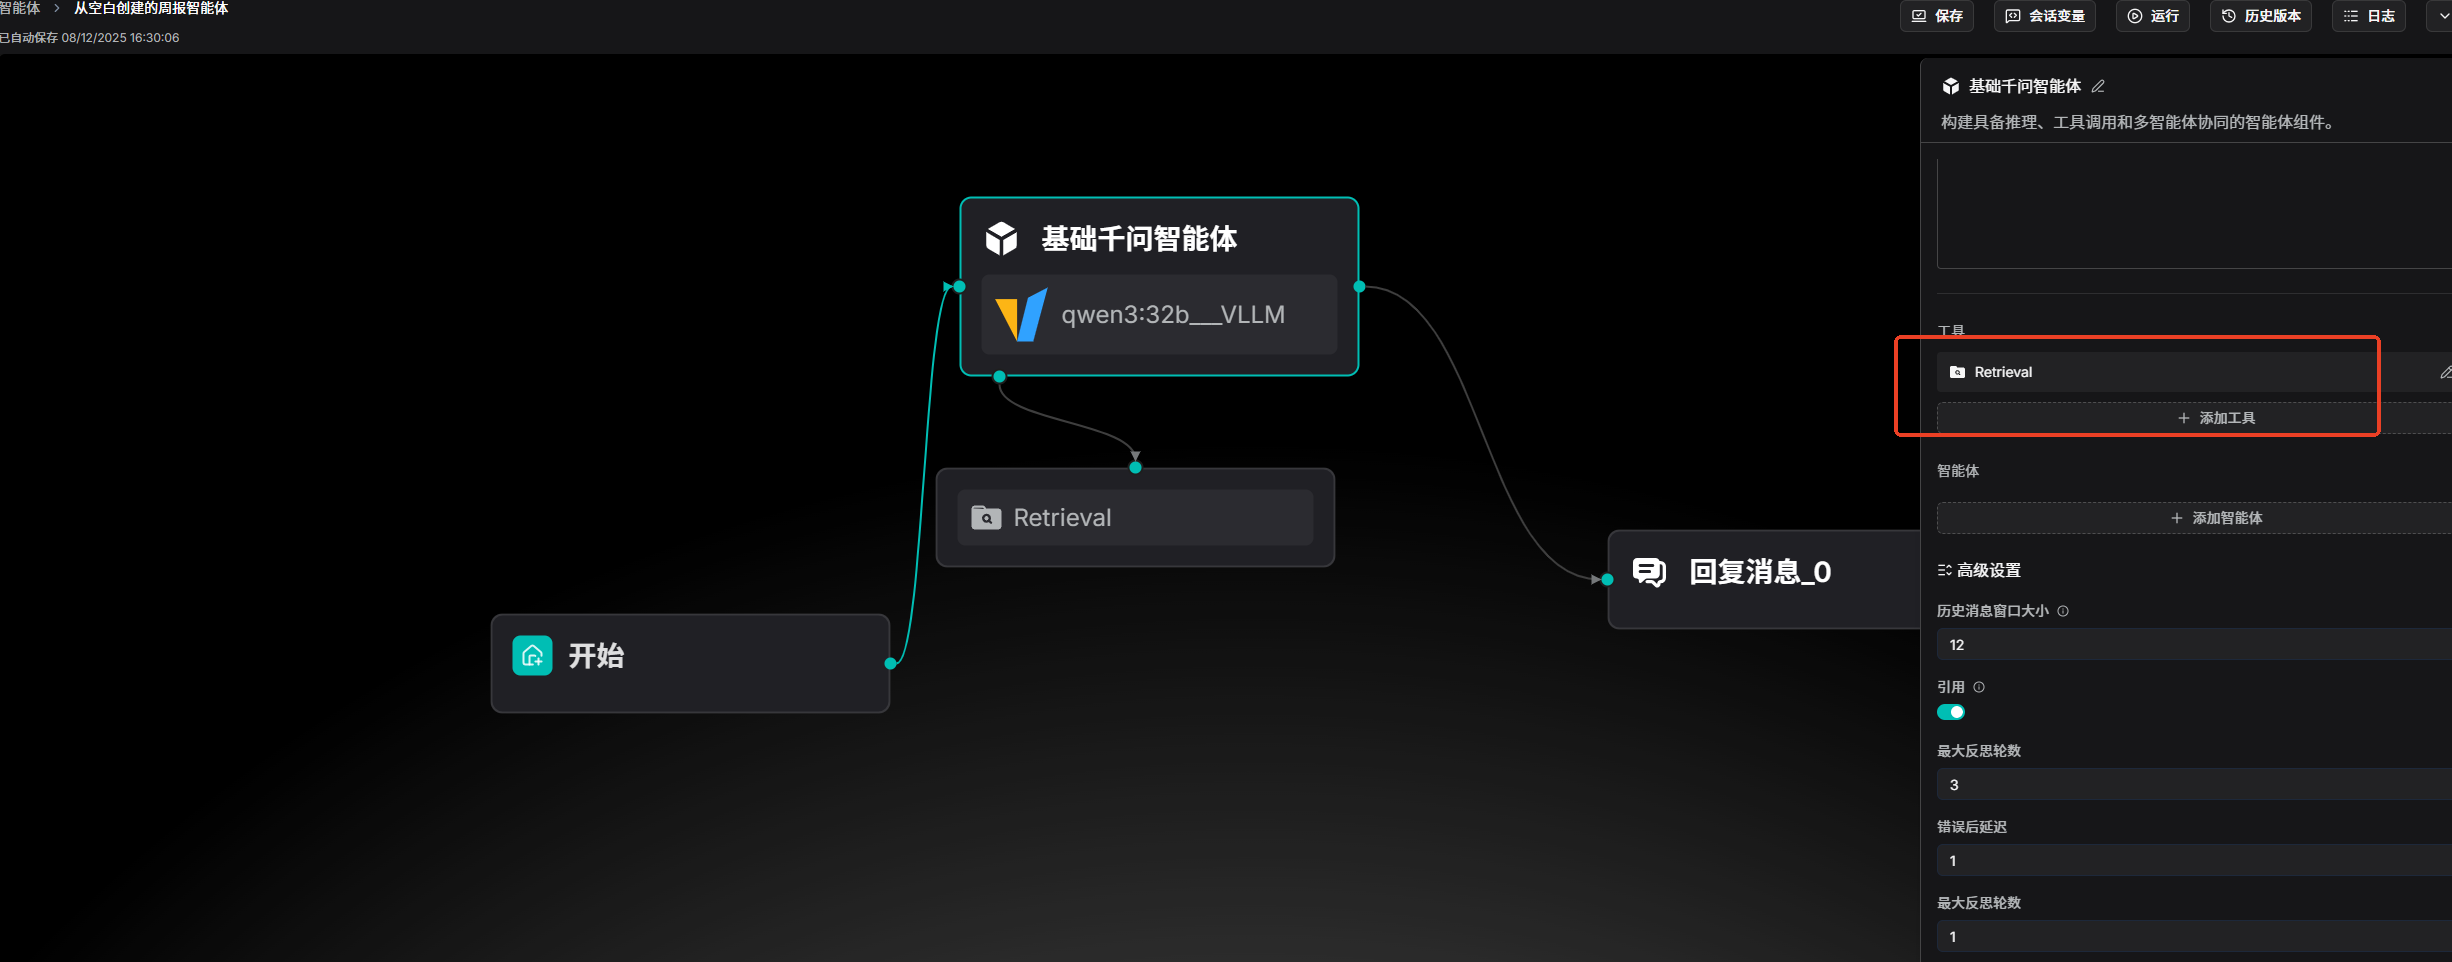Viewport: 2452px width, 962px height.
Task: Expand the top-right dropdown chevron
Action: pyautogui.click(x=2443, y=16)
